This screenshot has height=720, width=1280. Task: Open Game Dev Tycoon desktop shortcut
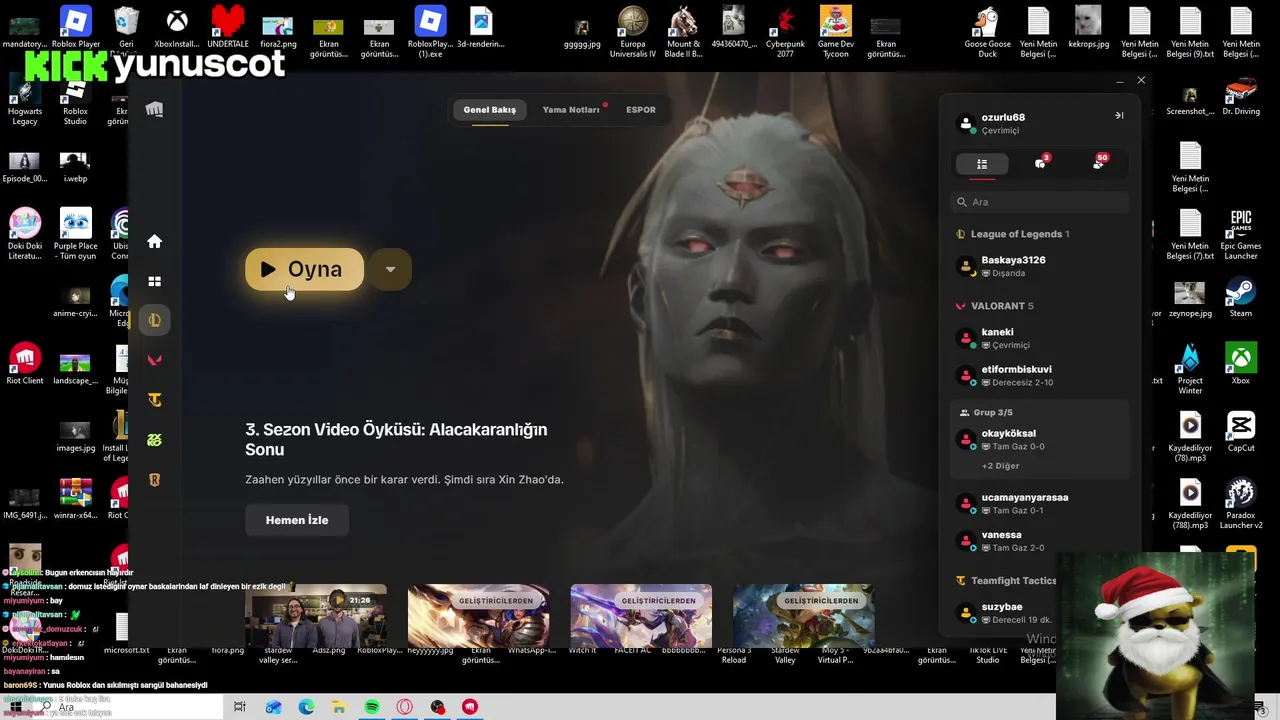pyautogui.click(x=836, y=31)
